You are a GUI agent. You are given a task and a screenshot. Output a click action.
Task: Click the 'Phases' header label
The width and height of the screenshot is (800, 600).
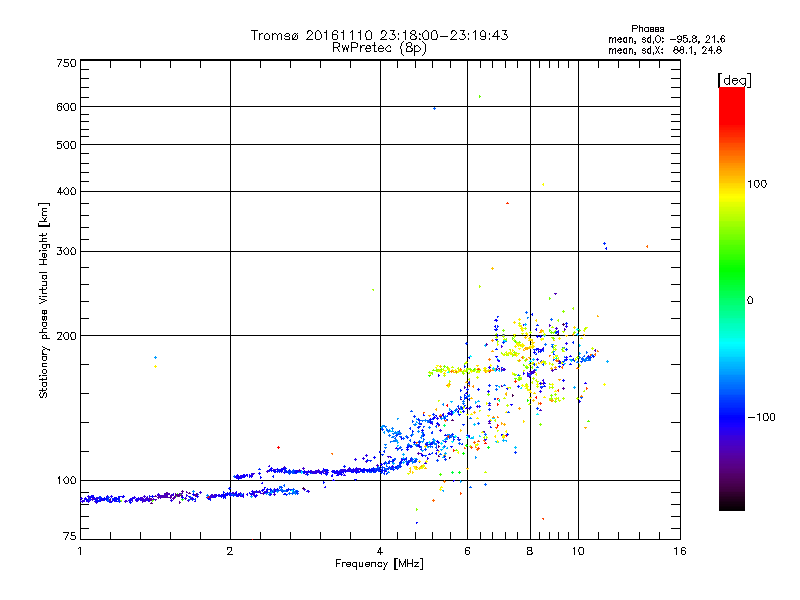point(647,29)
